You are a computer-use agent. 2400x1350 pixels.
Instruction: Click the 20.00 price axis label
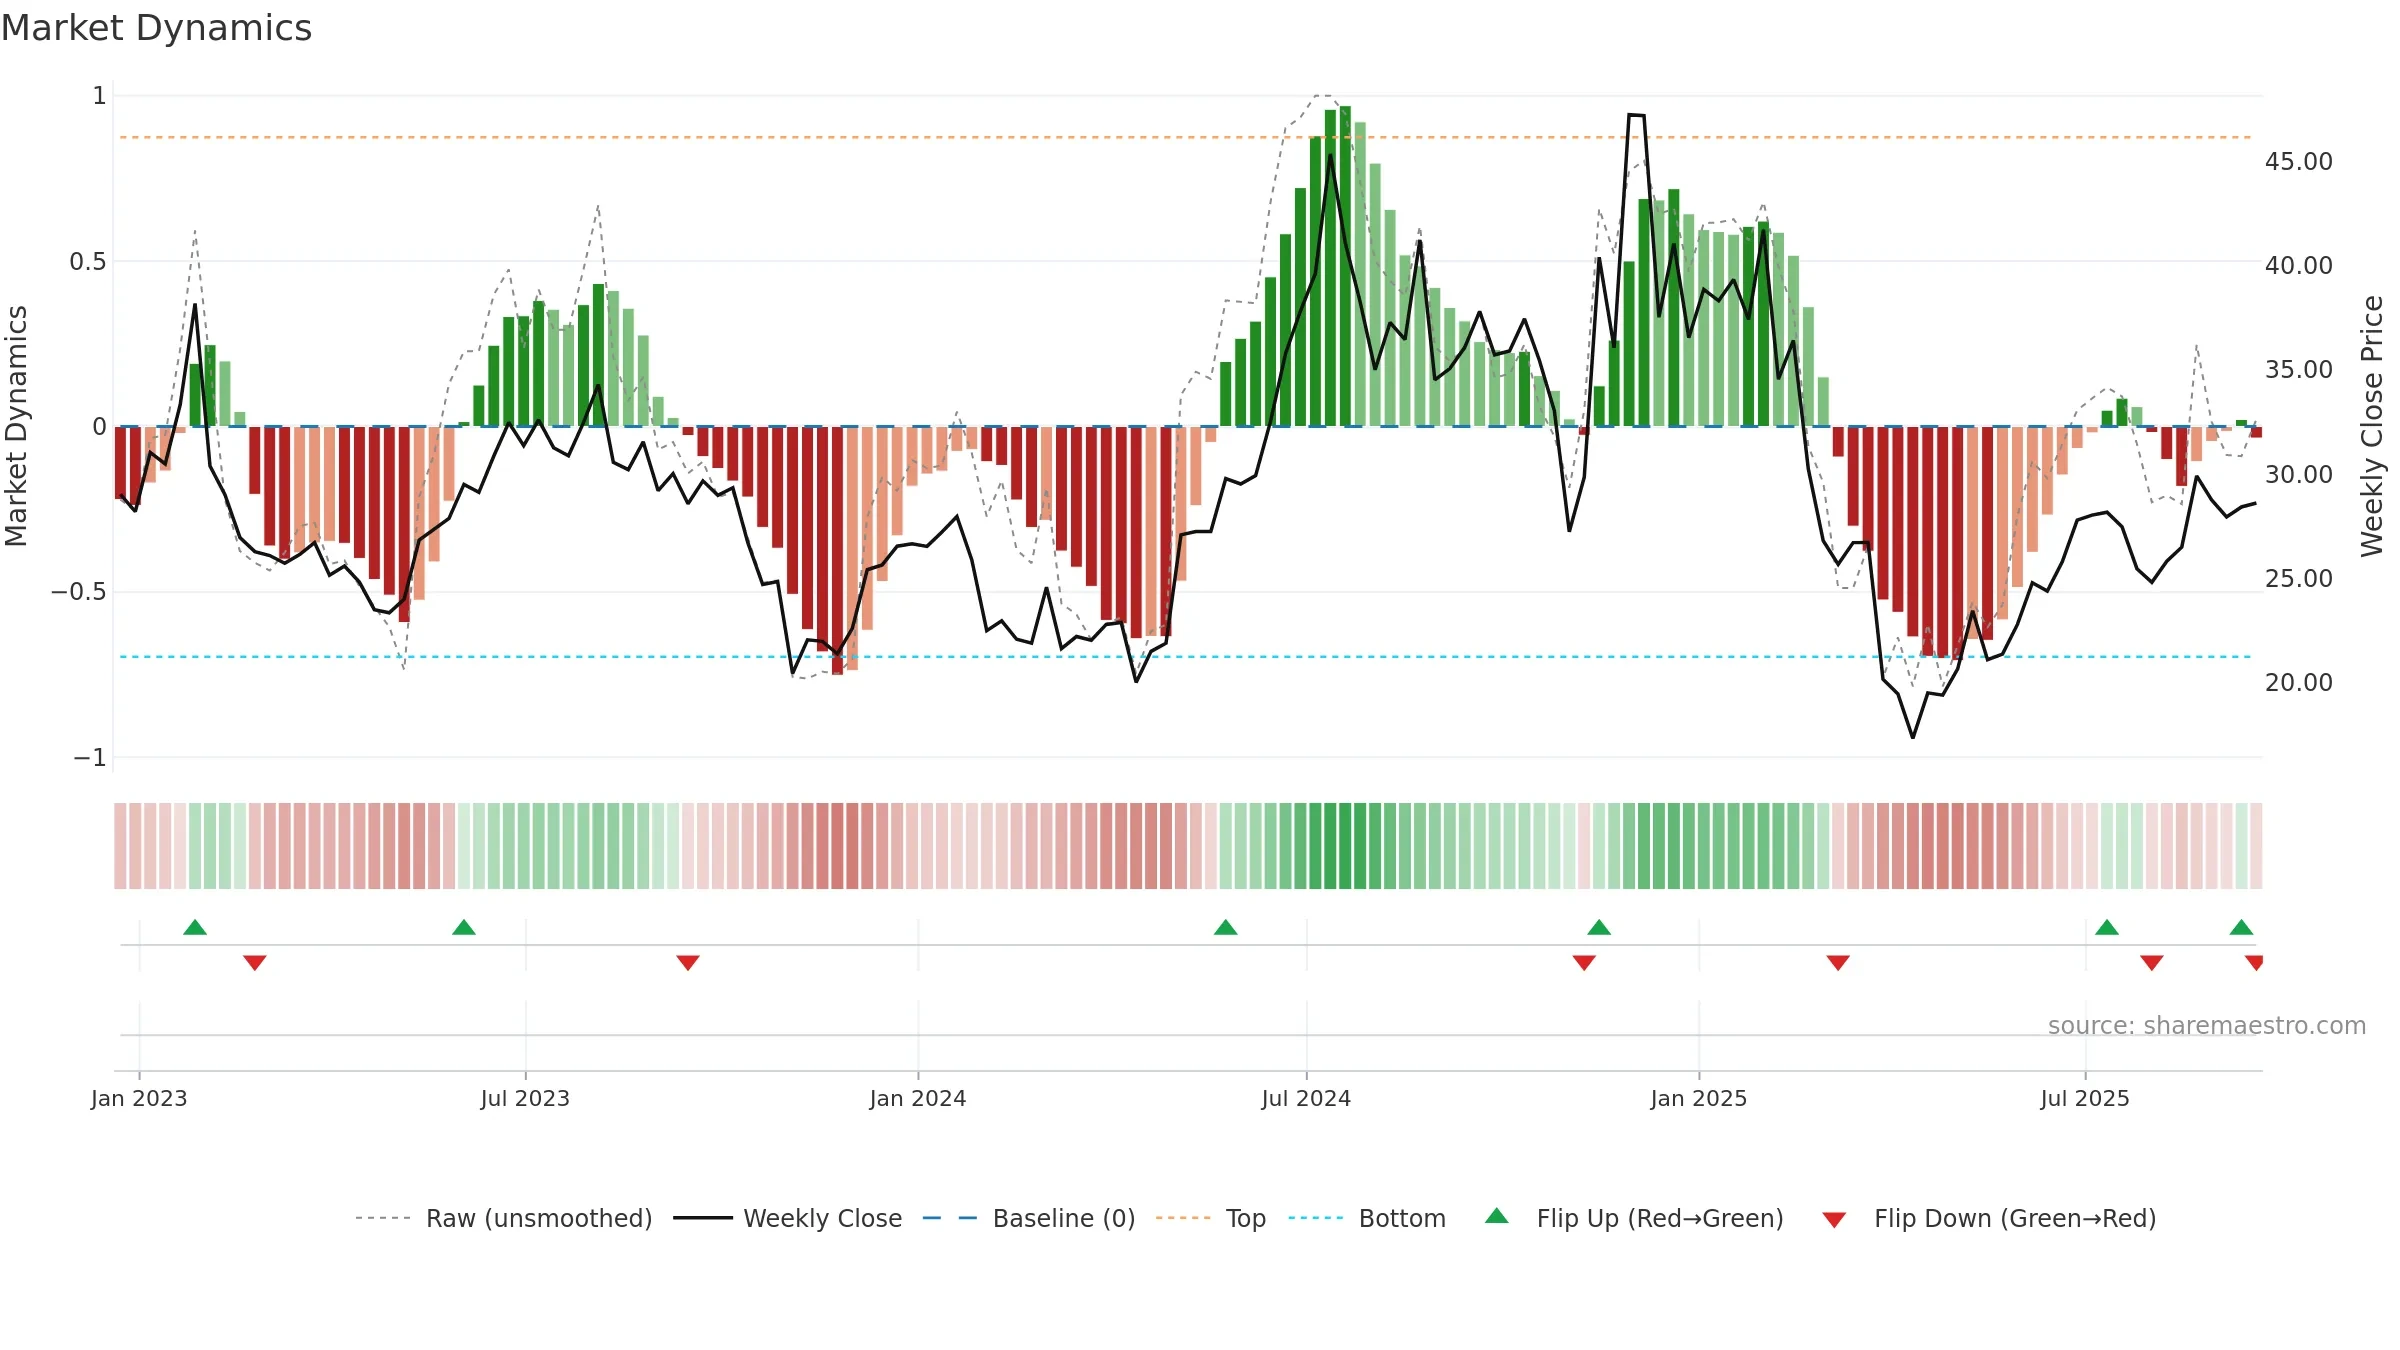[2299, 682]
